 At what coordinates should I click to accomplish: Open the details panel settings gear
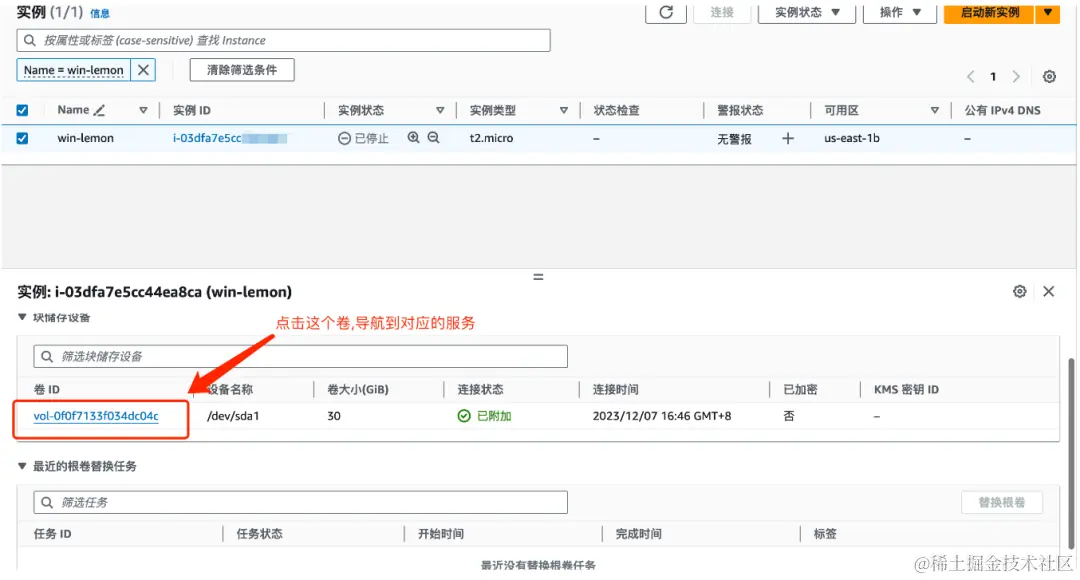click(x=1019, y=291)
